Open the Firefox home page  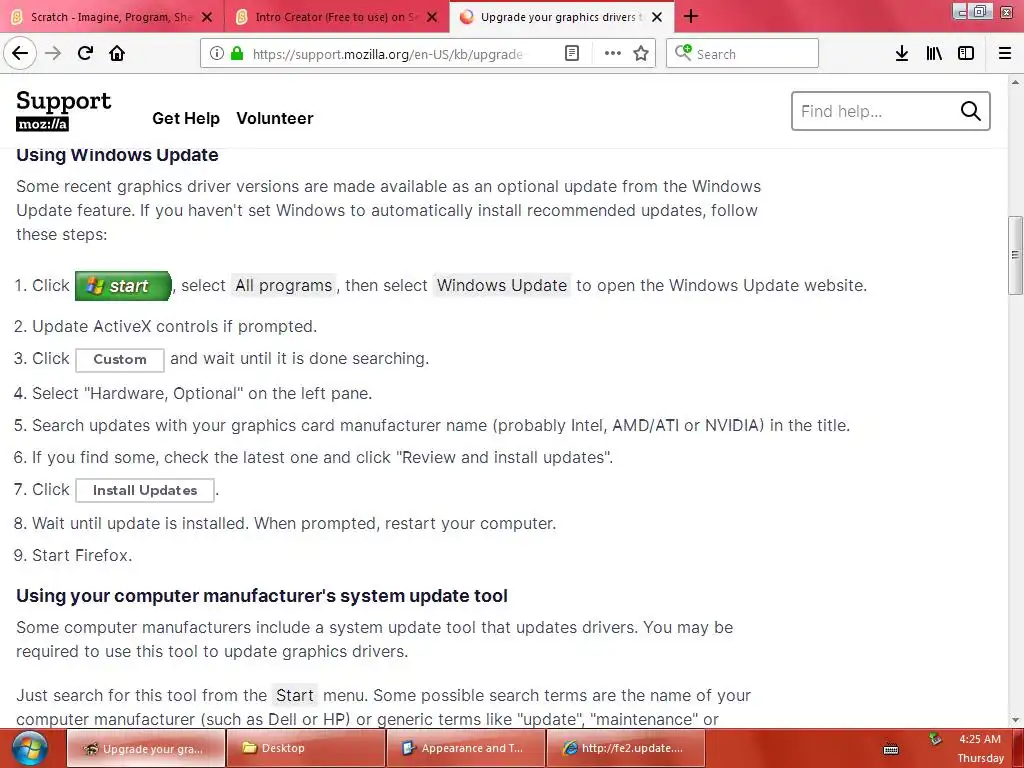pyautogui.click(x=117, y=54)
